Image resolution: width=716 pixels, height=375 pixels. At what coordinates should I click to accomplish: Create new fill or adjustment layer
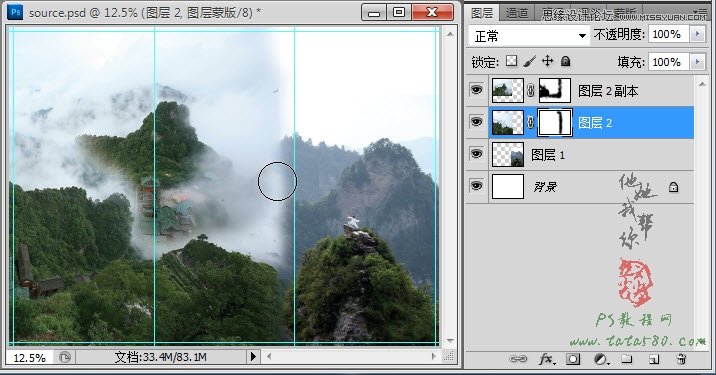click(x=600, y=359)
